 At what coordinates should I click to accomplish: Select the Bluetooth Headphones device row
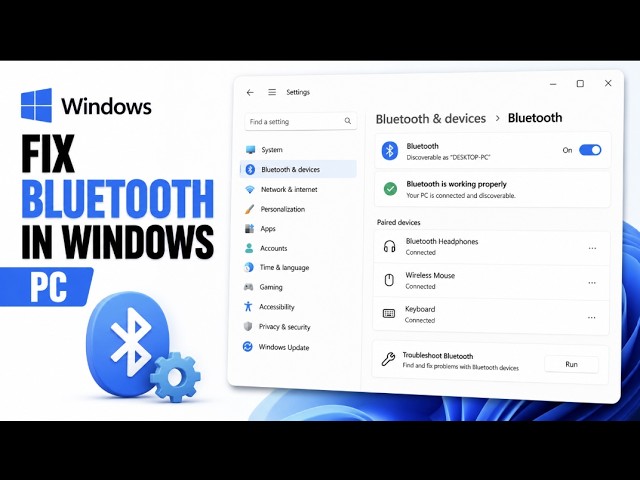point(492,247)
